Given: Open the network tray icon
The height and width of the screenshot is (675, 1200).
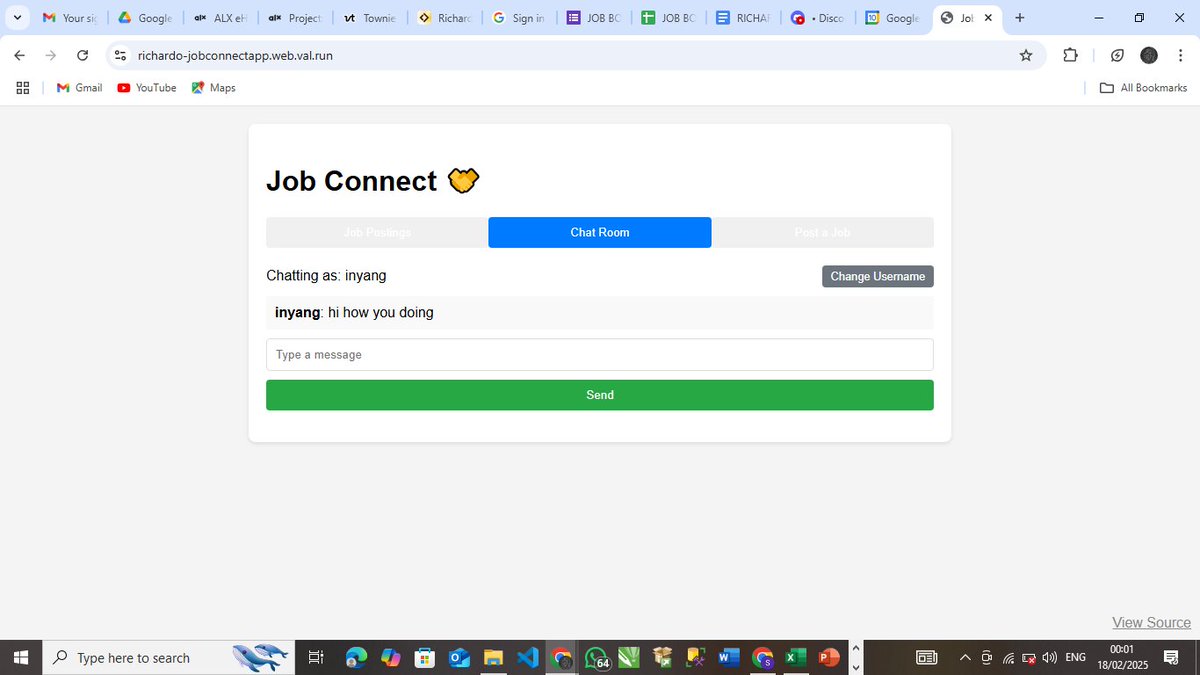Looking at the screenshot, I should [x=1008, y=657].
